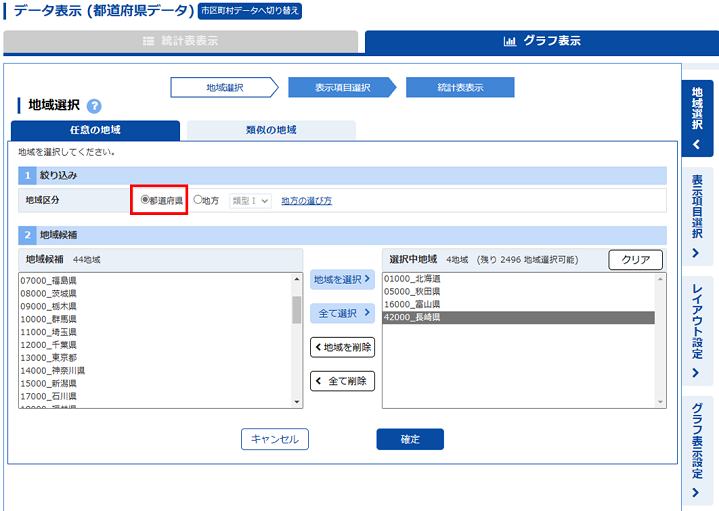
Task: Click 市区町村データへ切り替え button
Action: (x=249, y=11)
